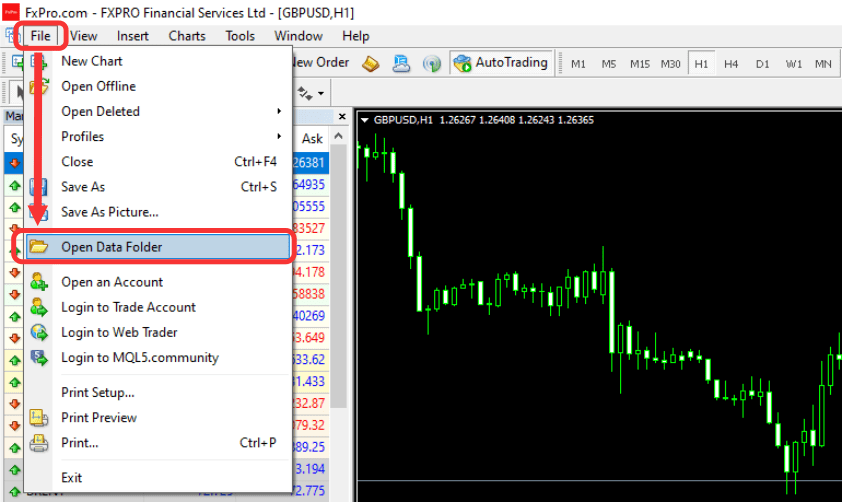Select Open an Account entry

(158, 282)
